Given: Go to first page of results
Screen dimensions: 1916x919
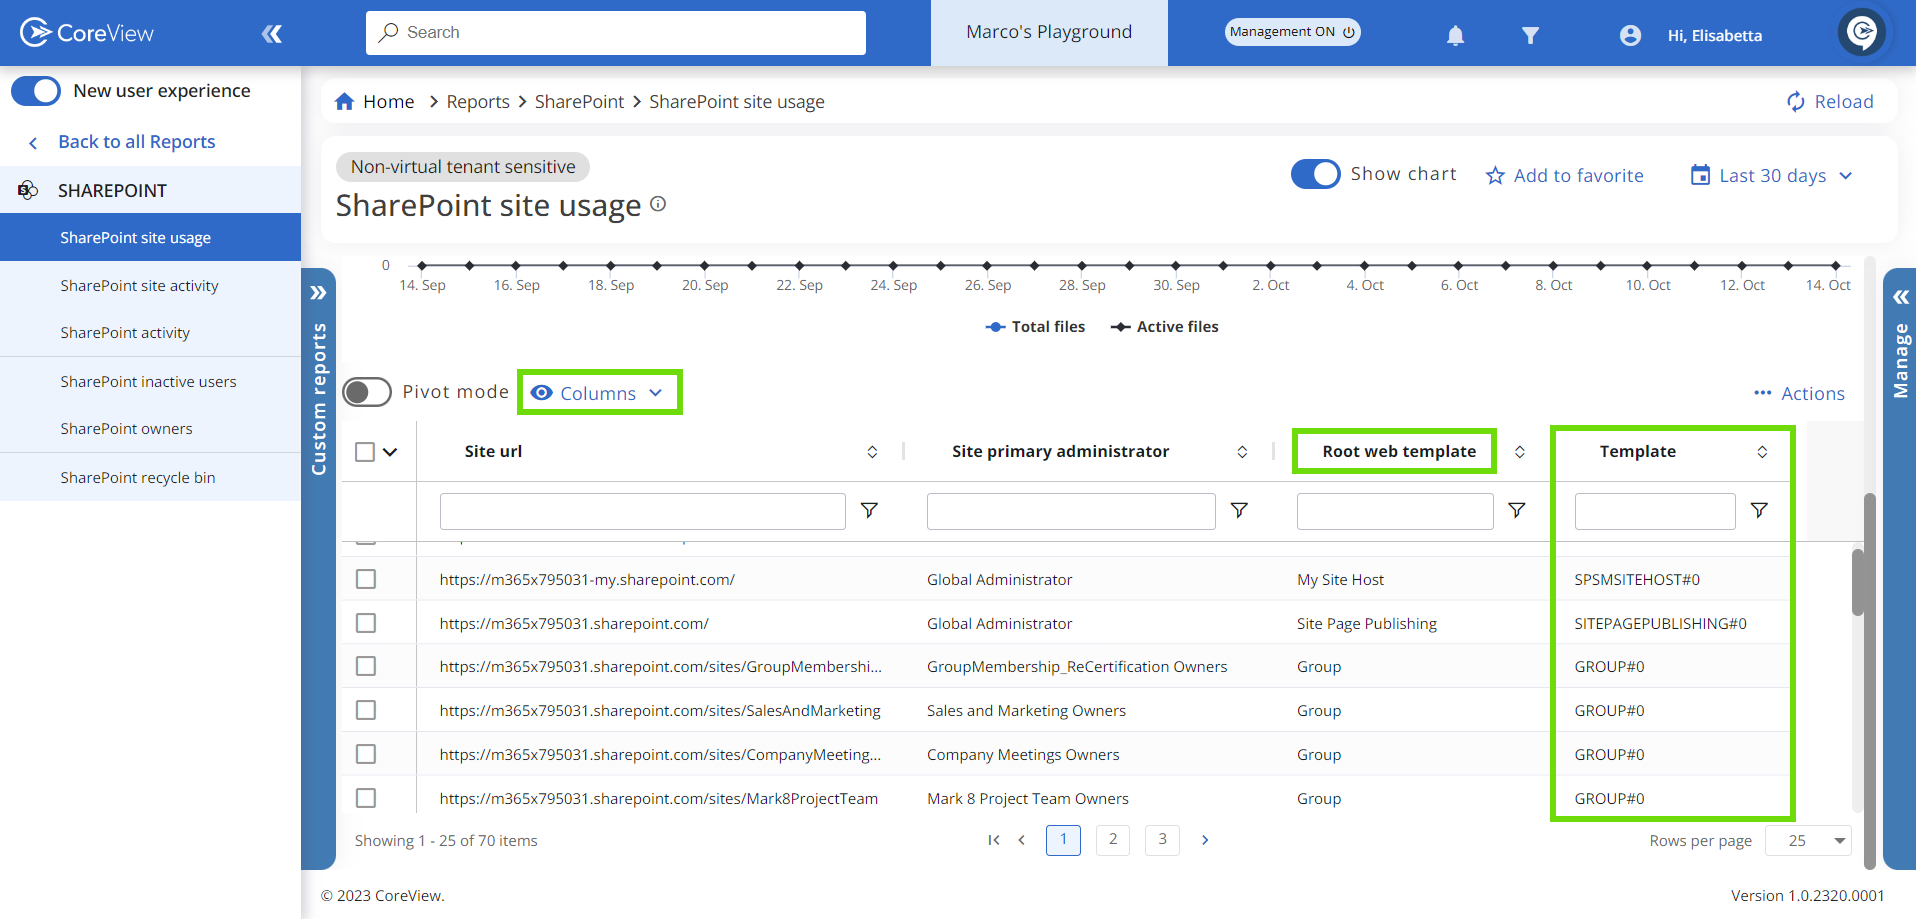Looking at the screenshot, I should tap(993, 840).
